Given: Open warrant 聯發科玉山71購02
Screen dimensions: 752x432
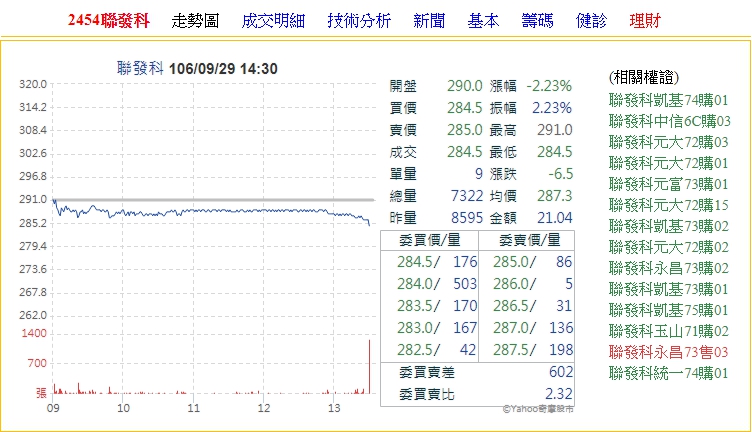Looking at the screenshot, I should 669,331.
